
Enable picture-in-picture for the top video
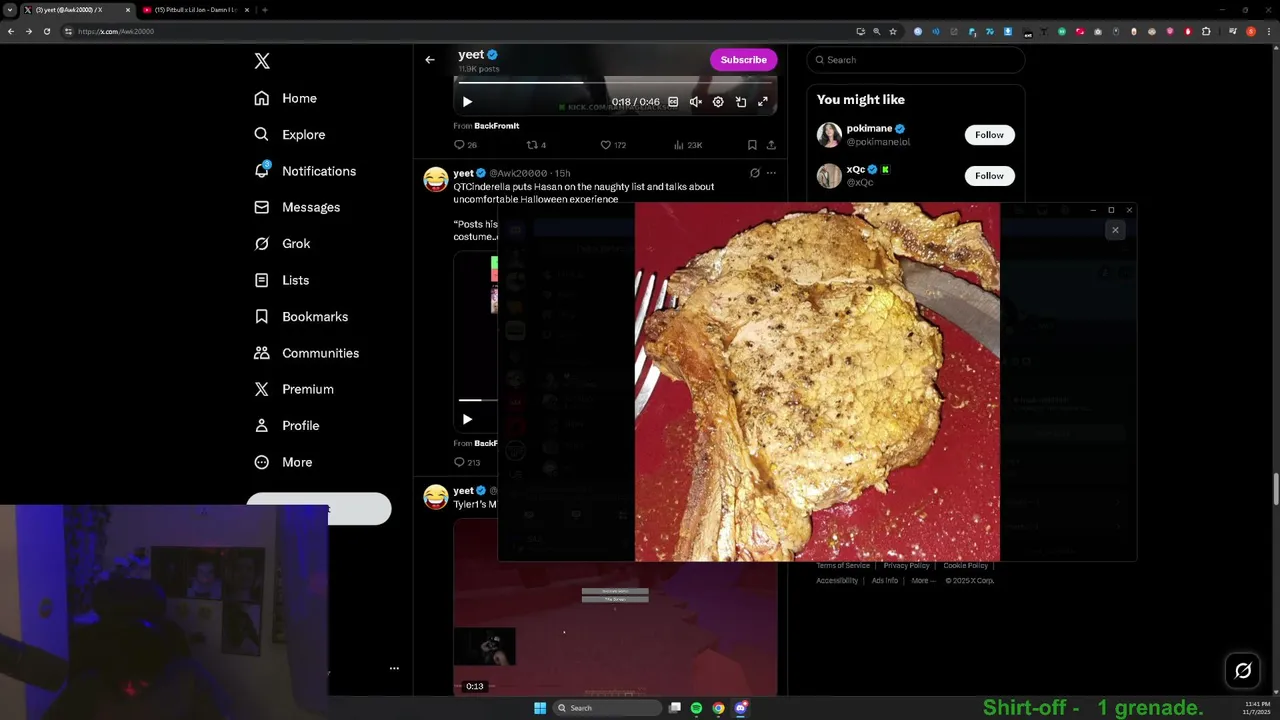[741, 102]
